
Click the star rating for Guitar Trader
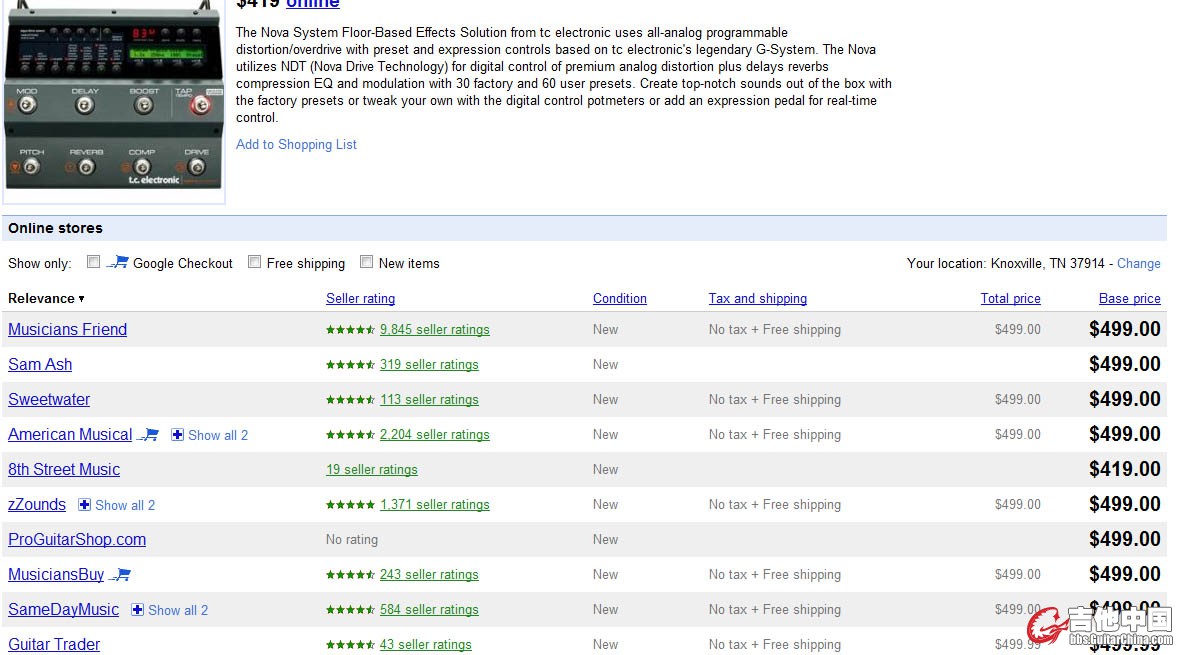coord(350,644)
